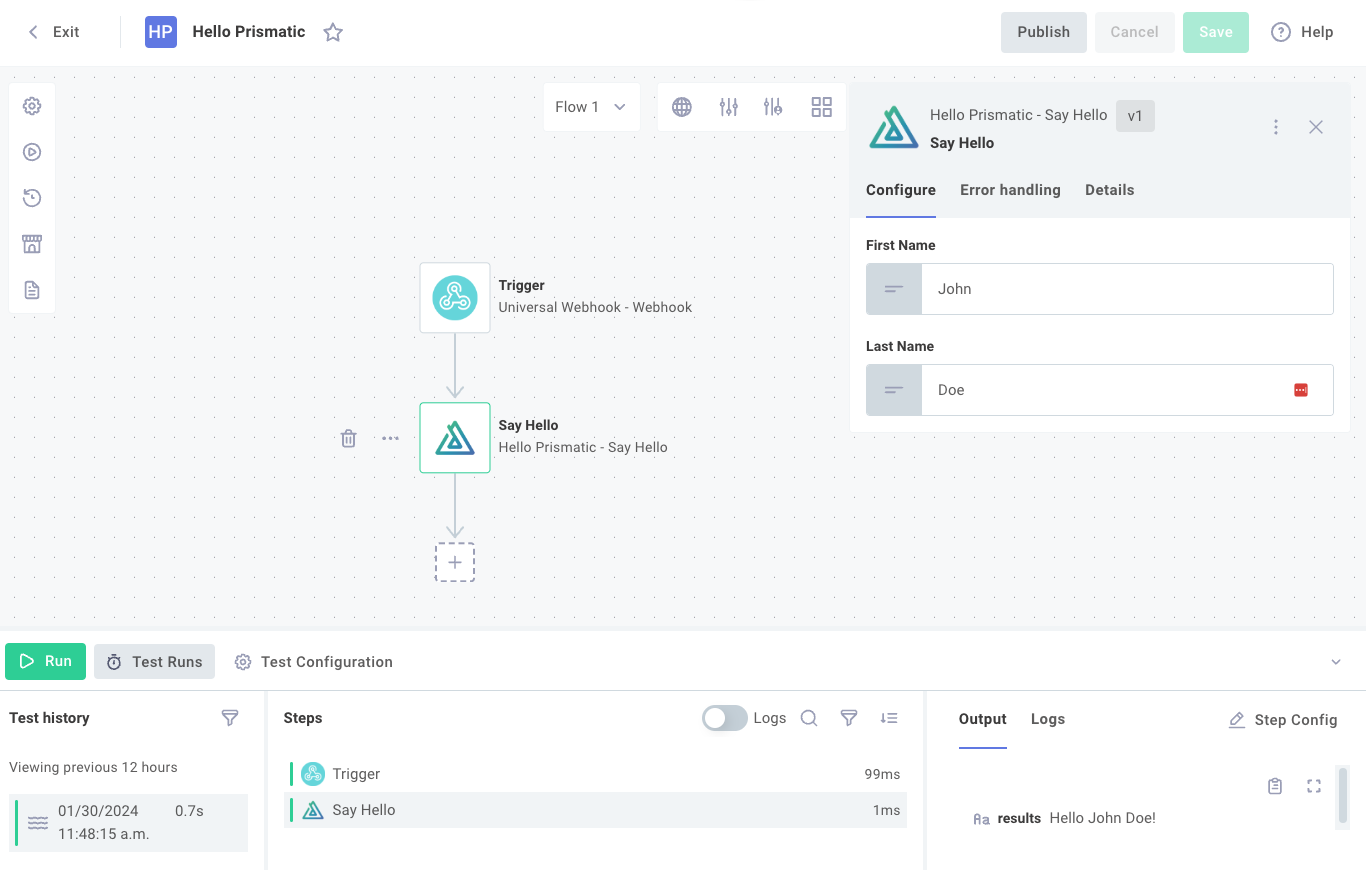Open the logs document icon in the sidebar
This screenshot has height=870, width=1366.
click(x=32, y=289)
